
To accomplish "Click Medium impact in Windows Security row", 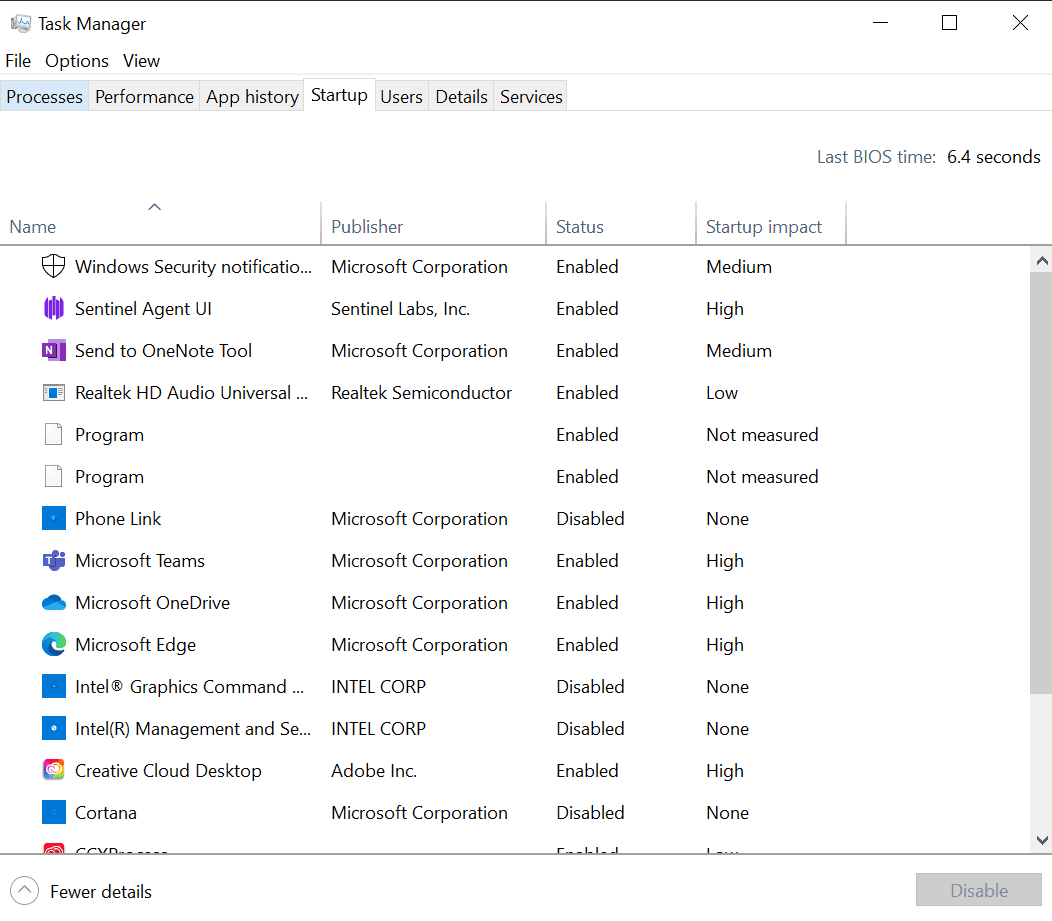I will pyautogui.click(x=739, y=266).
